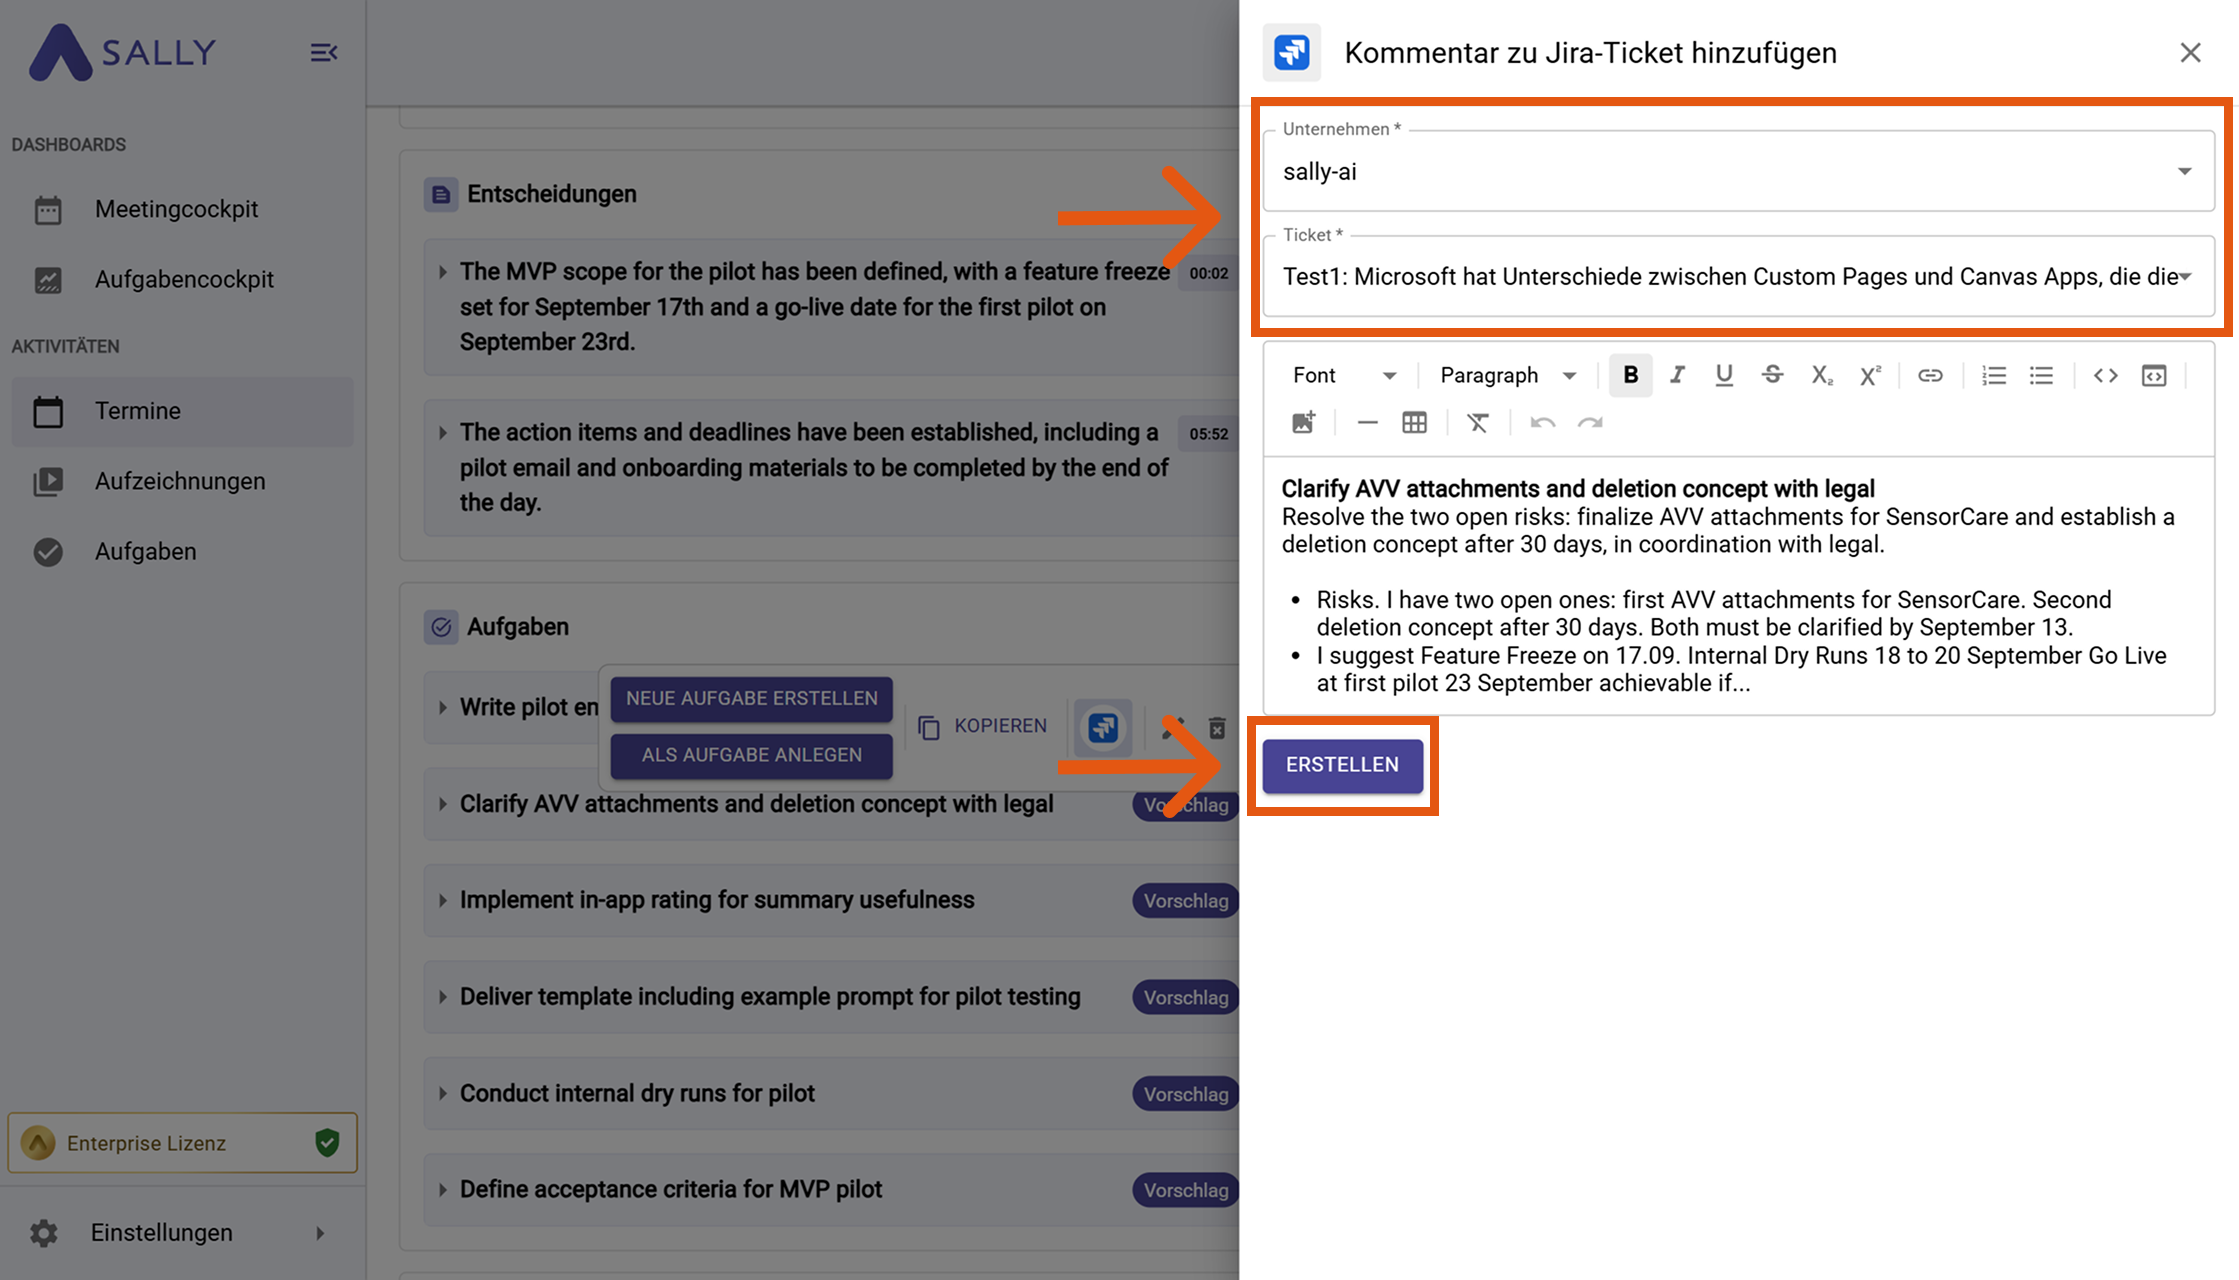
Task: Click the Vorschlag badge on 'Implement in-app rating'
Action: pos(1186,901)
